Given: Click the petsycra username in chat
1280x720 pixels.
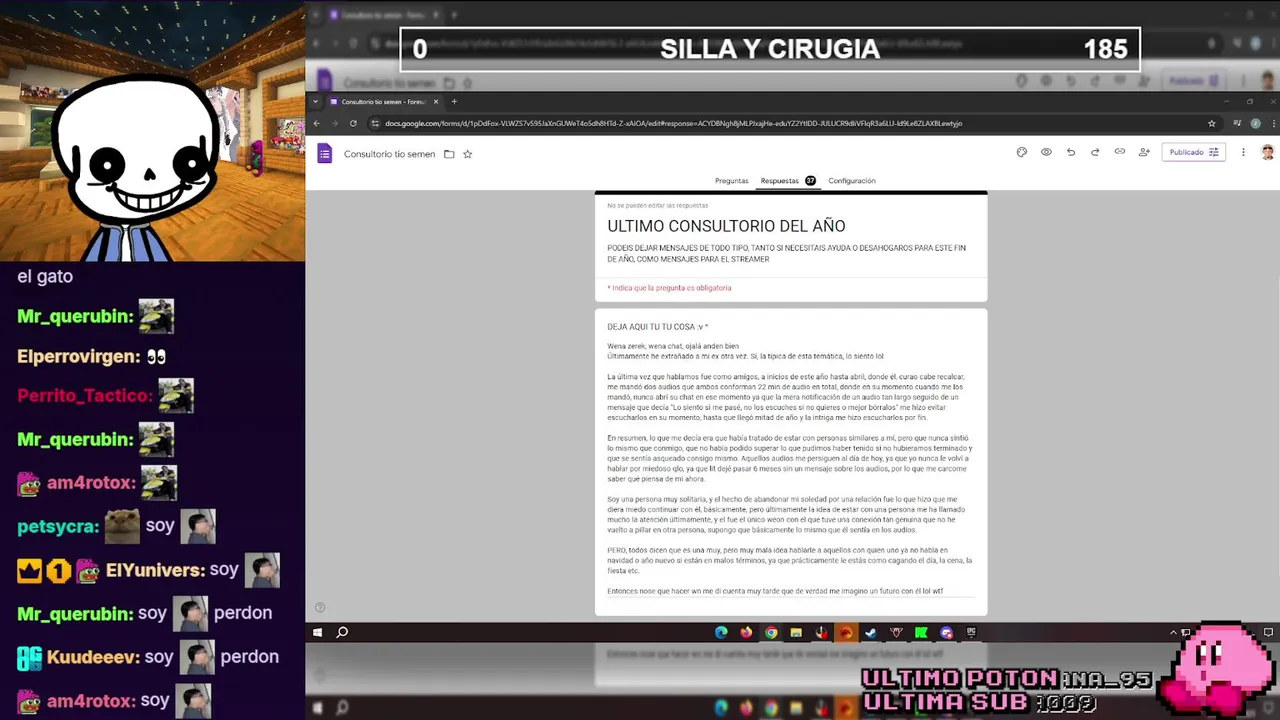Looking at the screenshot, I should (x=58, y=527).
